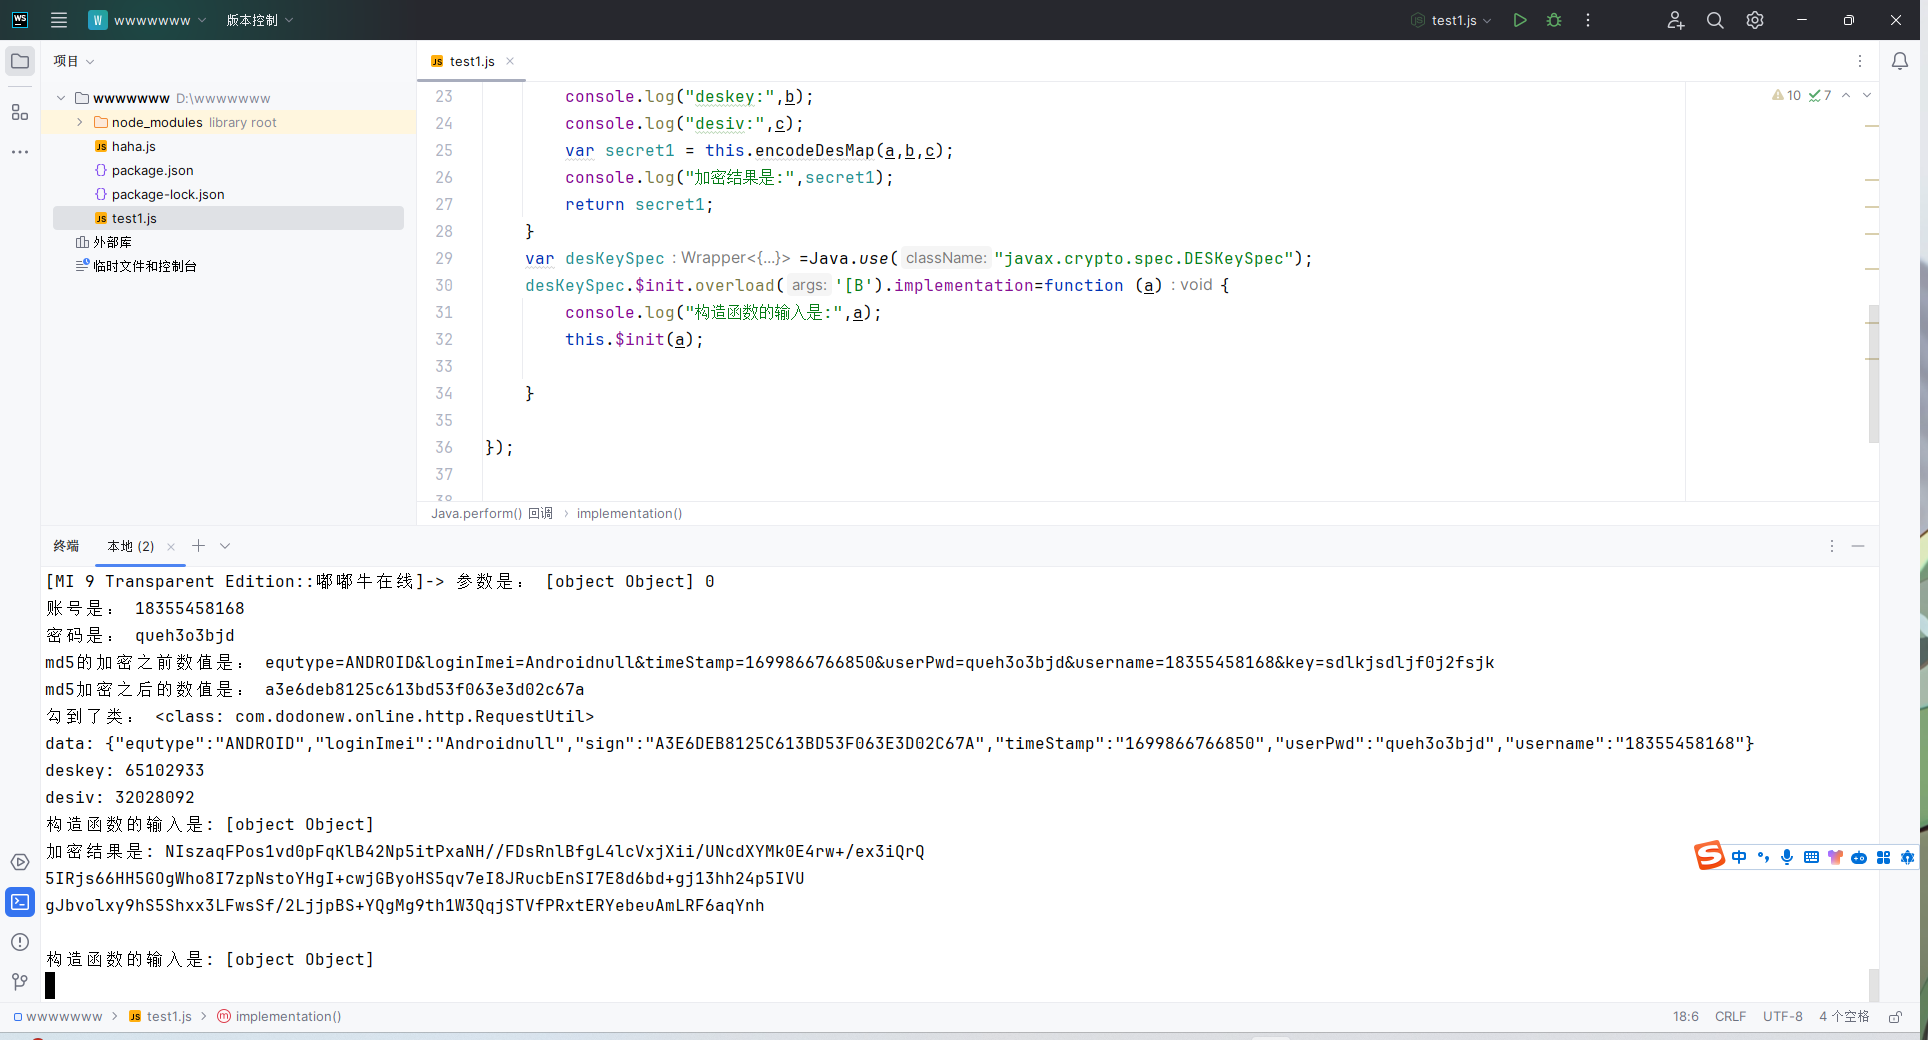Select the 本地 (2) terminal tab
This screenshot has width=1928, height=1040.
point(131,546)
